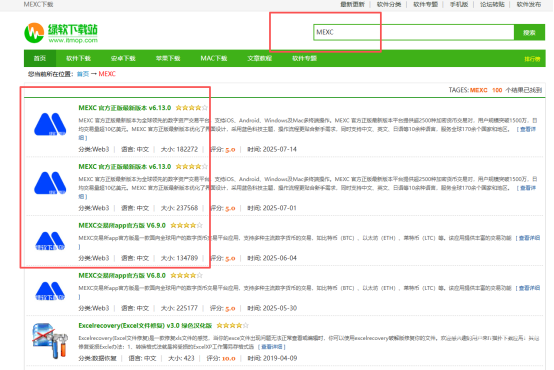Click 查看详细 for the 2025-07-01 entry

click(x=528, y=188)
